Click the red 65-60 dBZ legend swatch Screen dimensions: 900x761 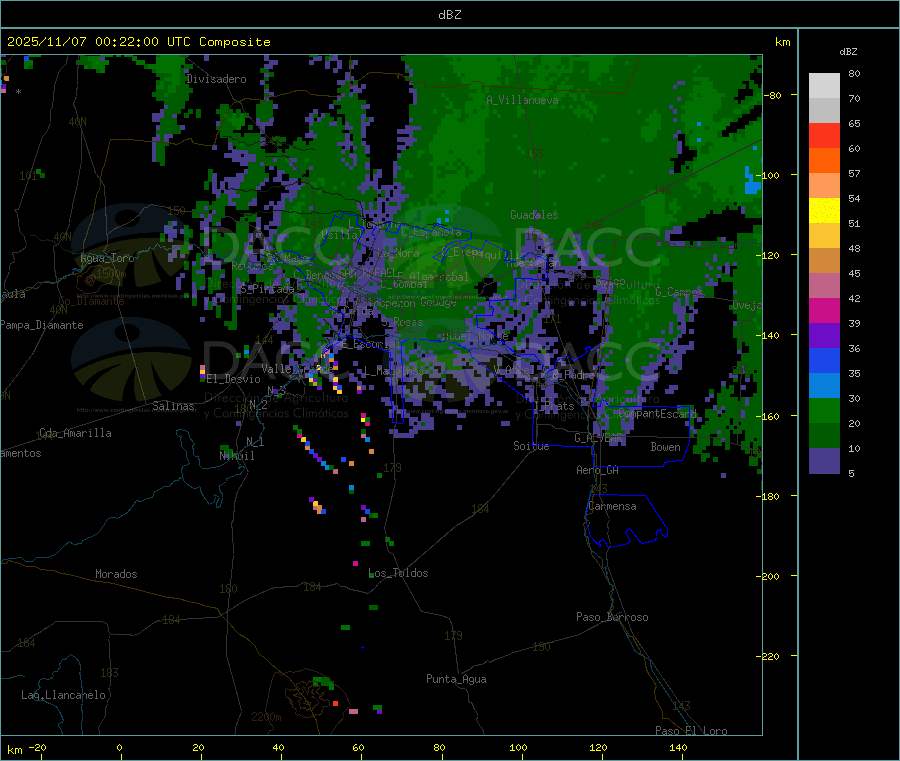[x=824, y=135]
